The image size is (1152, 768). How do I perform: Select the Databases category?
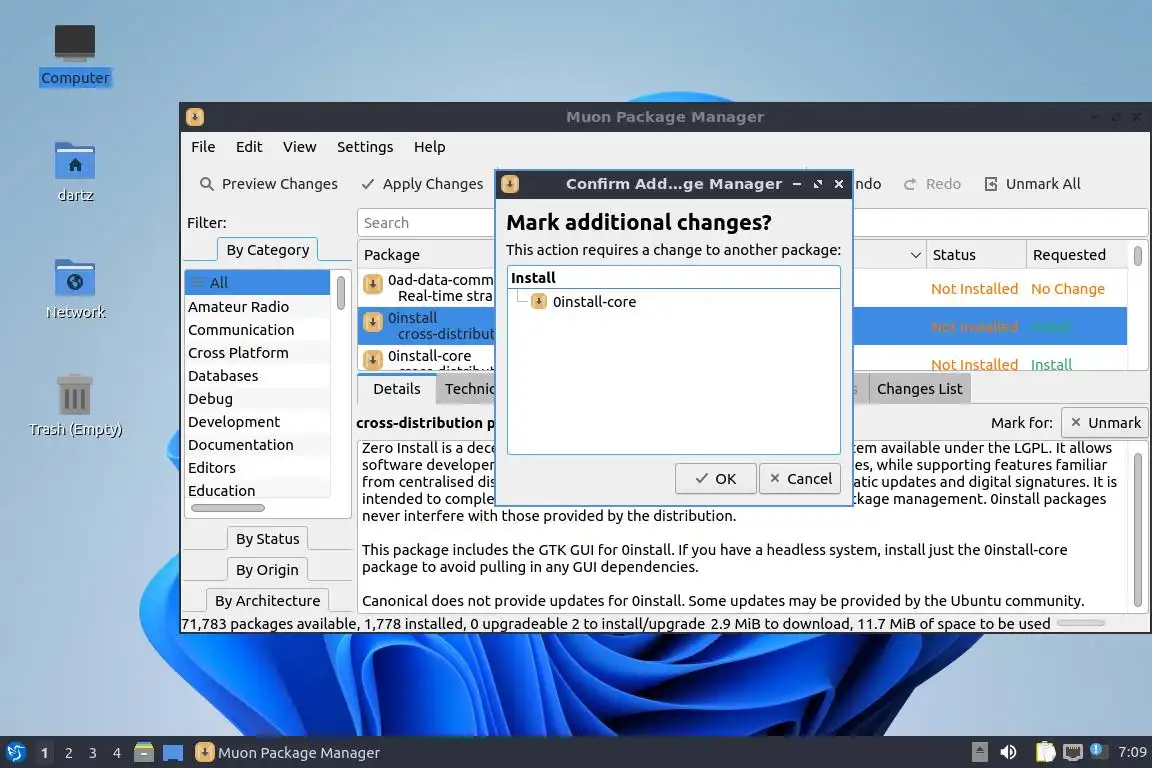click(258, 376)
